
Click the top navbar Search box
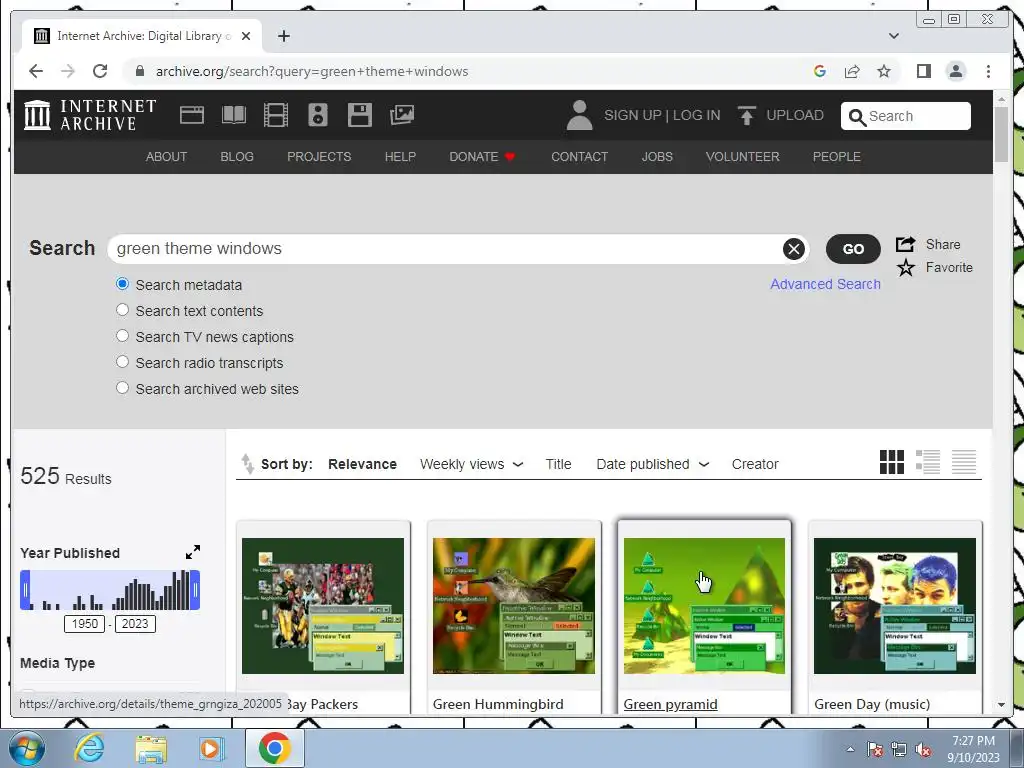tap(905, 116)
